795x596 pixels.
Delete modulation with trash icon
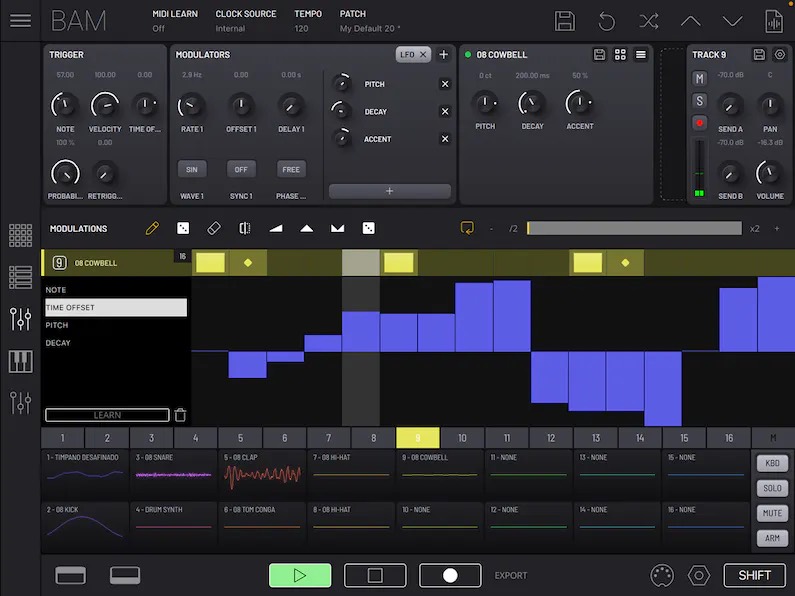pos(180,415)
